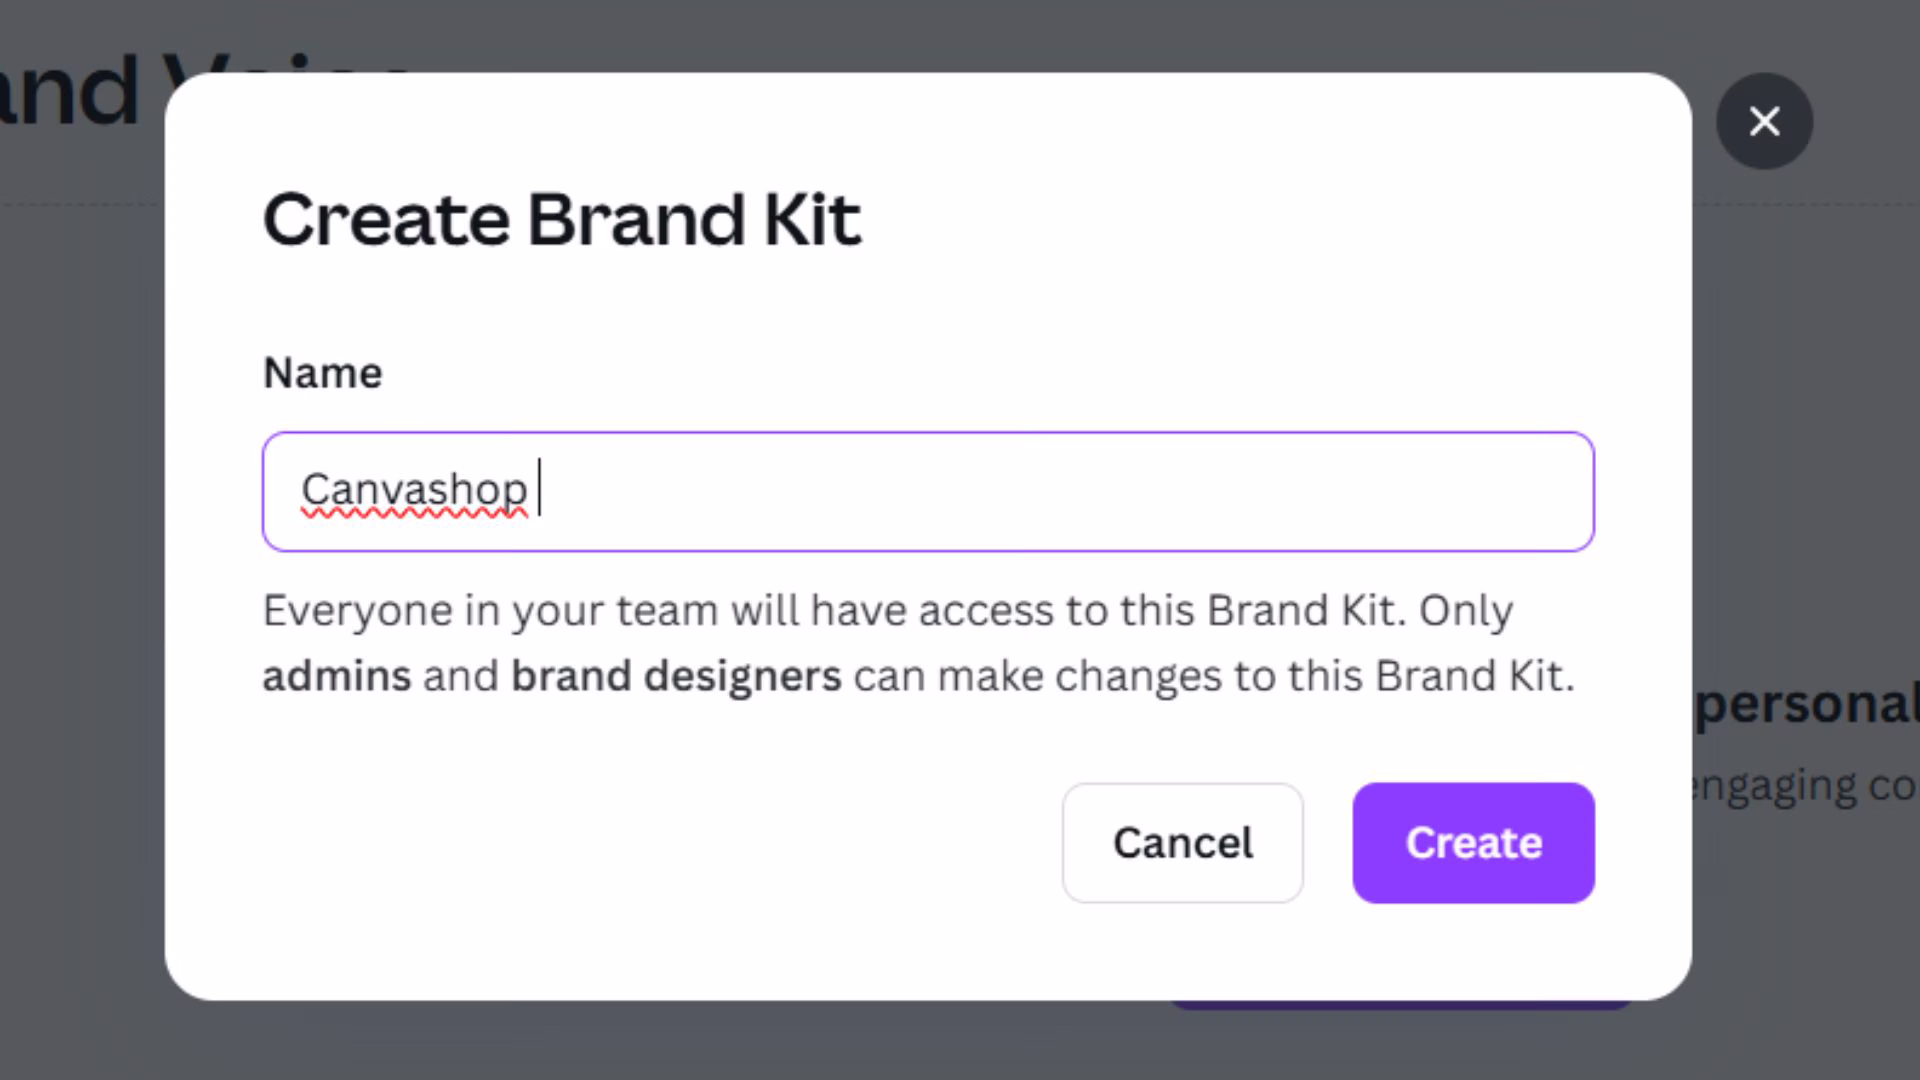The width and height of the screenshot is (1920, 1080).
Task: Place the cursor at the text caret in the Name field
Action: coord(540,488)
